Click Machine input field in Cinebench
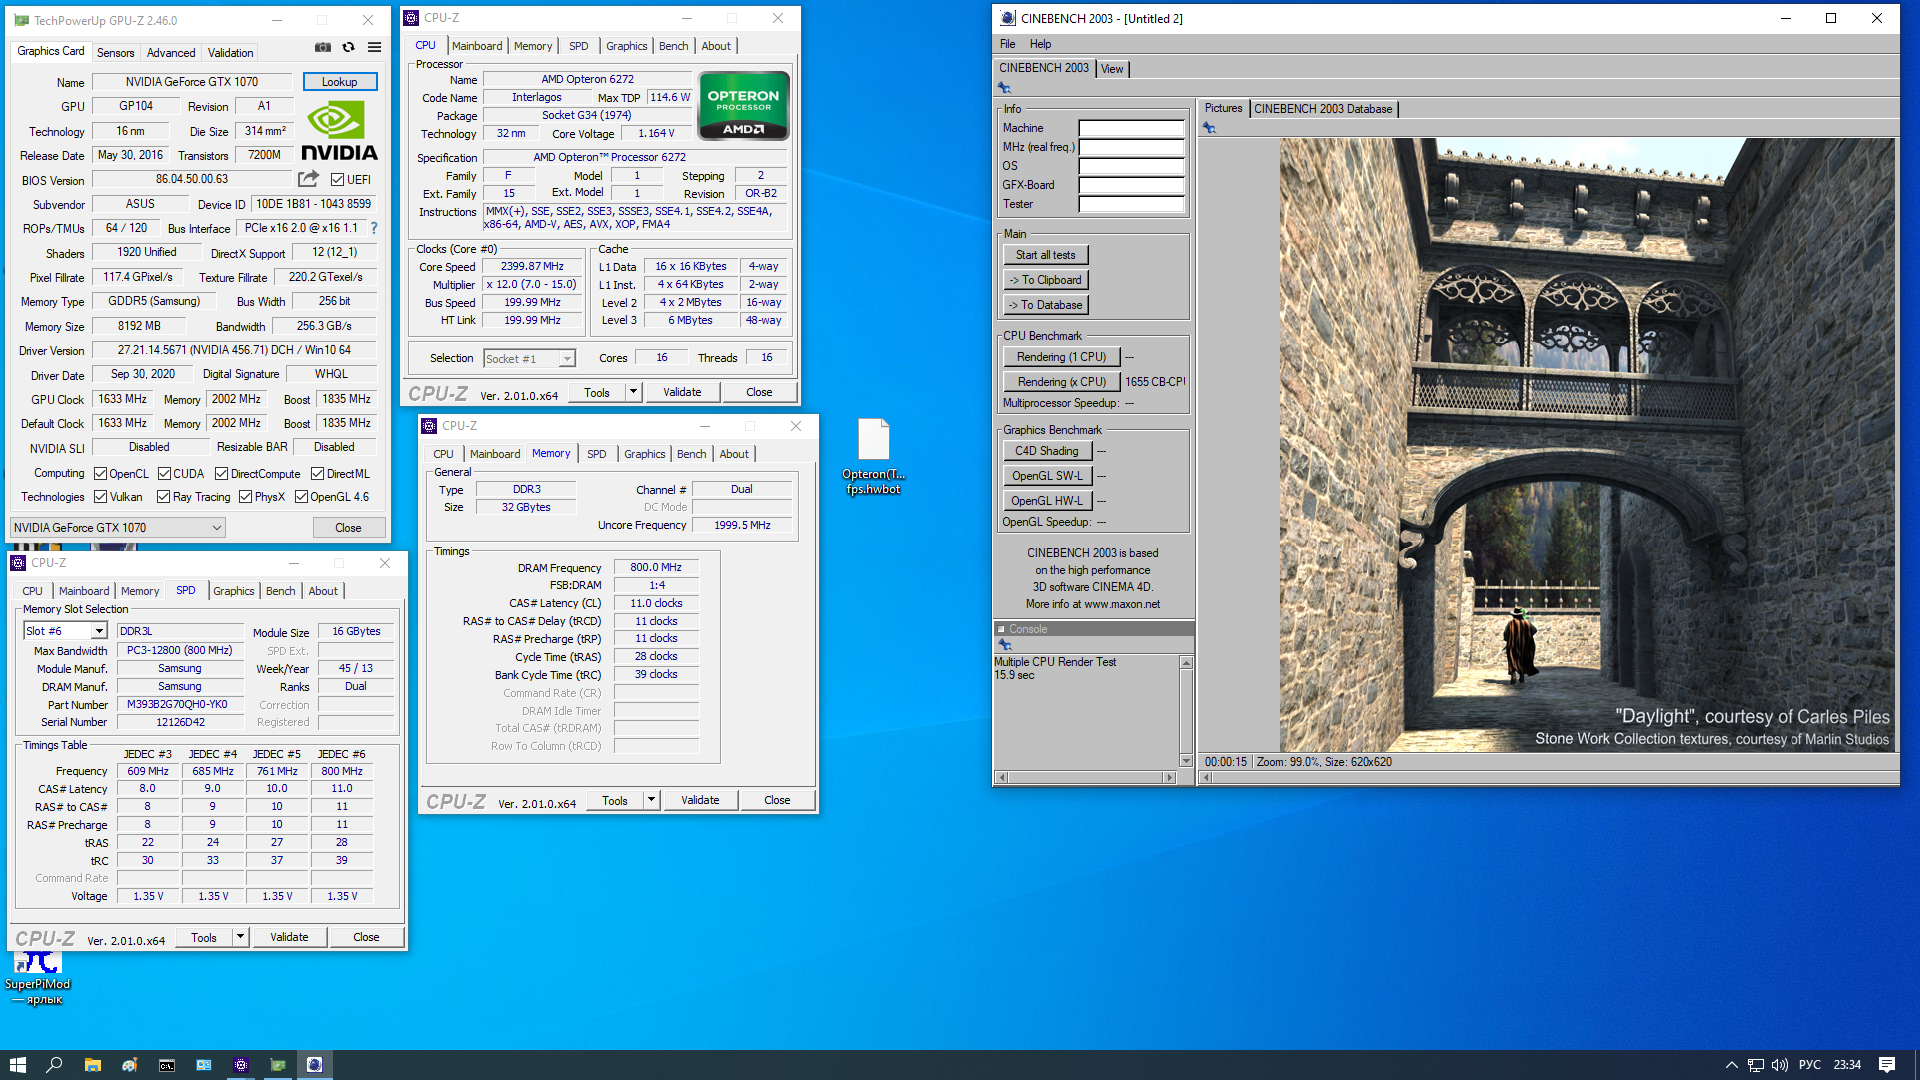Screen dimensions: 1920x1080 (1131, 128)
